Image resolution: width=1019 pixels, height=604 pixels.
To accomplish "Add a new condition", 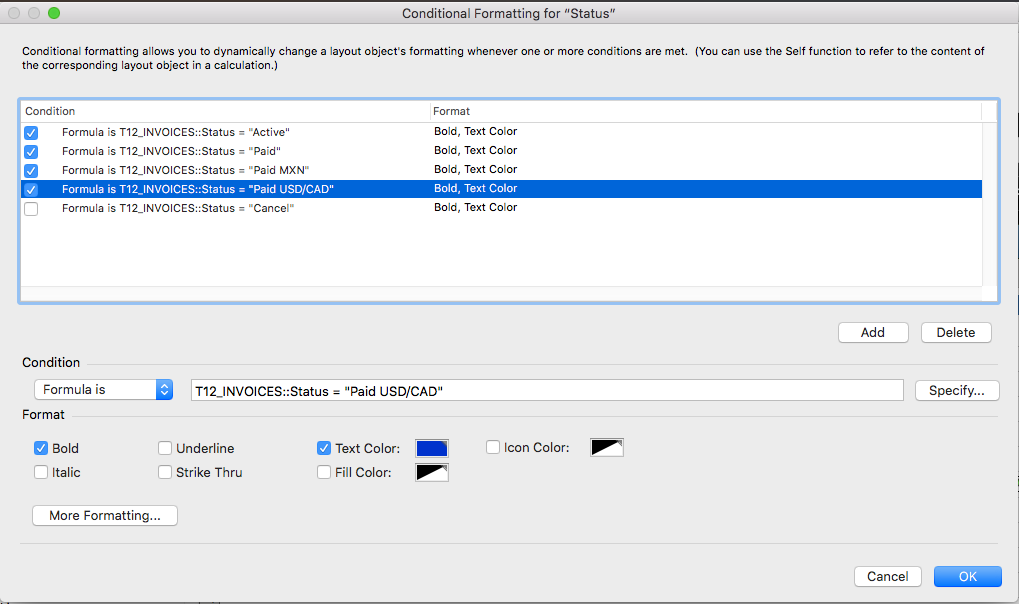I will pos(873,332).
